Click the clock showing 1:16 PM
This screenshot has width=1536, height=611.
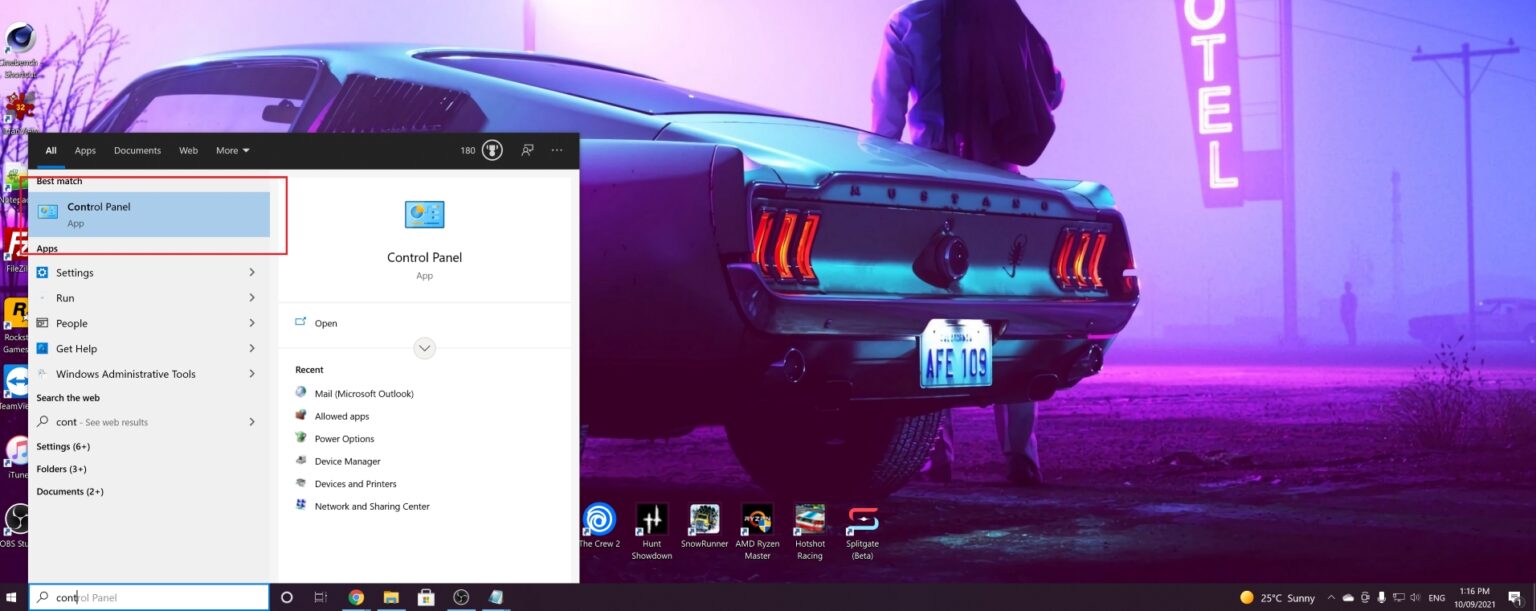click(x=1474, y=597)
